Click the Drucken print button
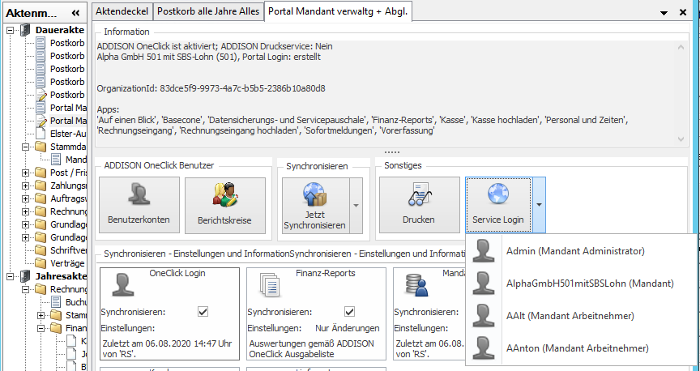700x371 pixels. pos(419,205)
